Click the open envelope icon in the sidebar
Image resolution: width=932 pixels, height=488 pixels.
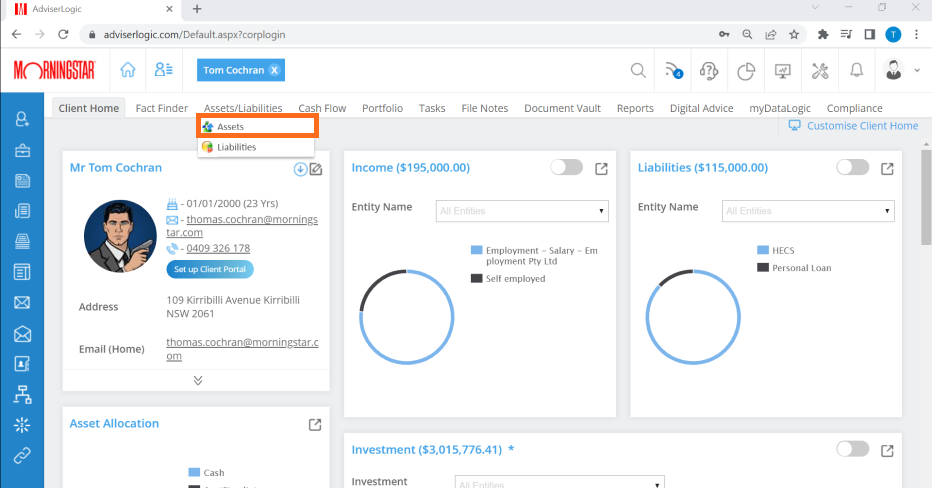tap(22, 334)
